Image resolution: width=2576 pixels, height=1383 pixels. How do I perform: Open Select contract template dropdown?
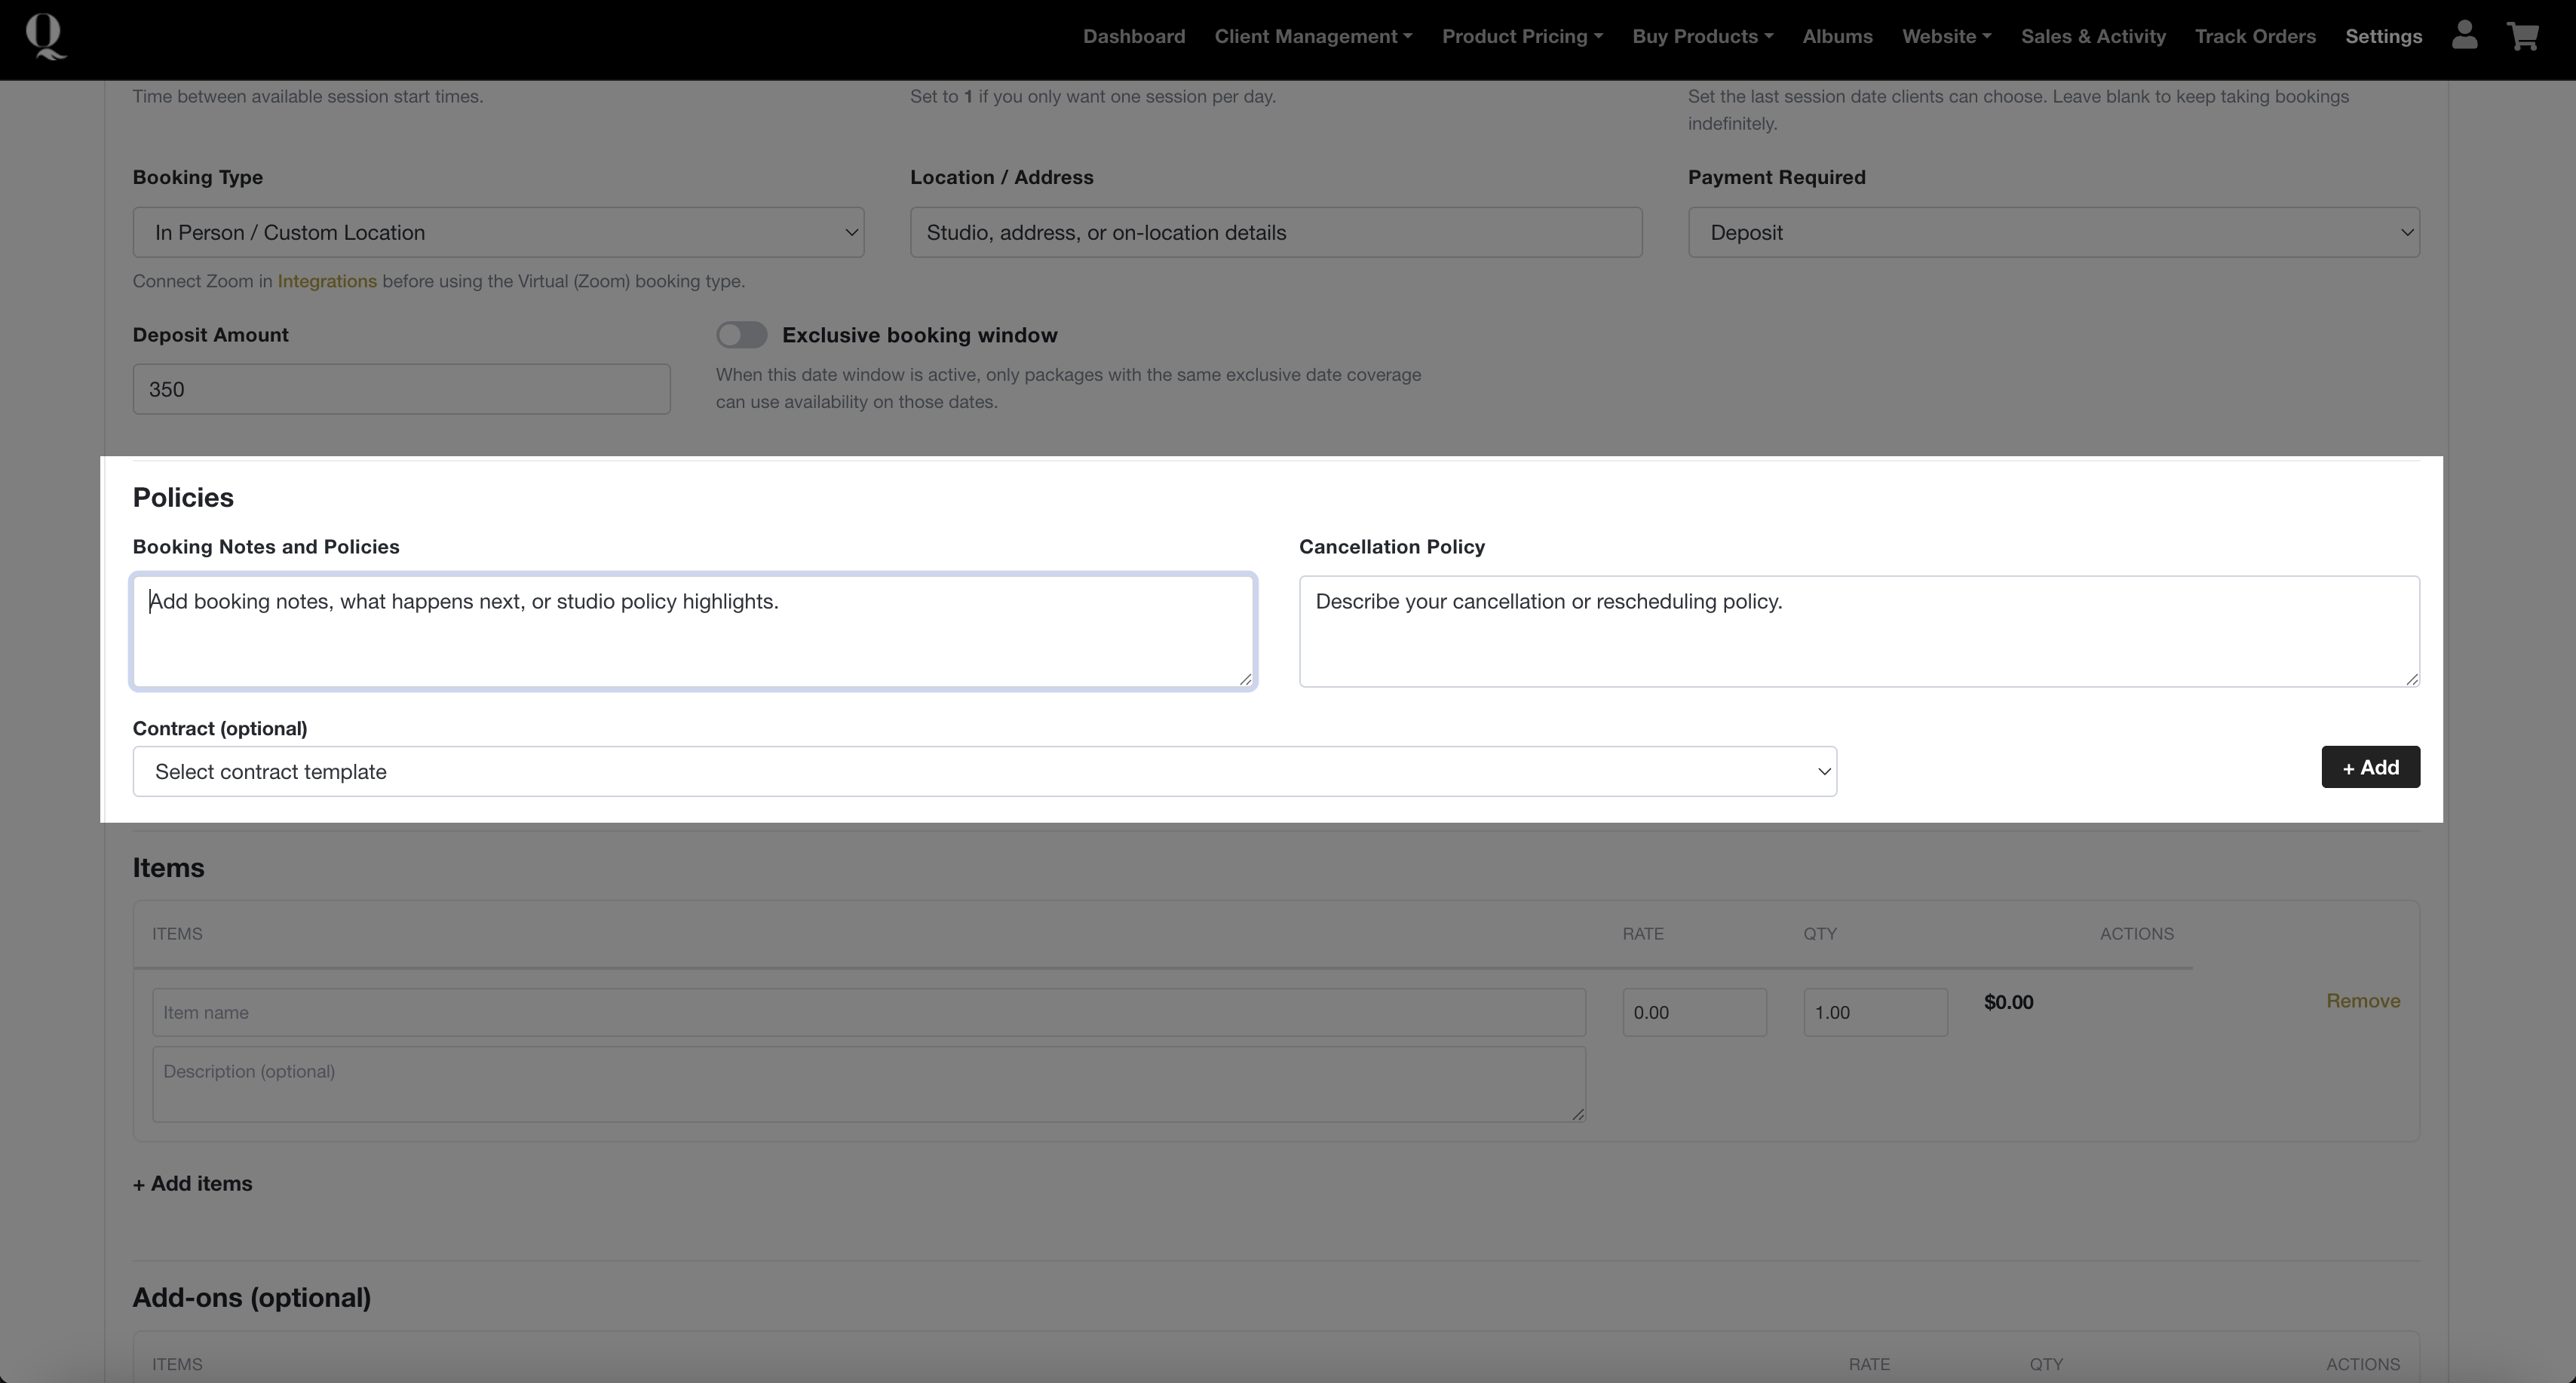tap(984, 772)
